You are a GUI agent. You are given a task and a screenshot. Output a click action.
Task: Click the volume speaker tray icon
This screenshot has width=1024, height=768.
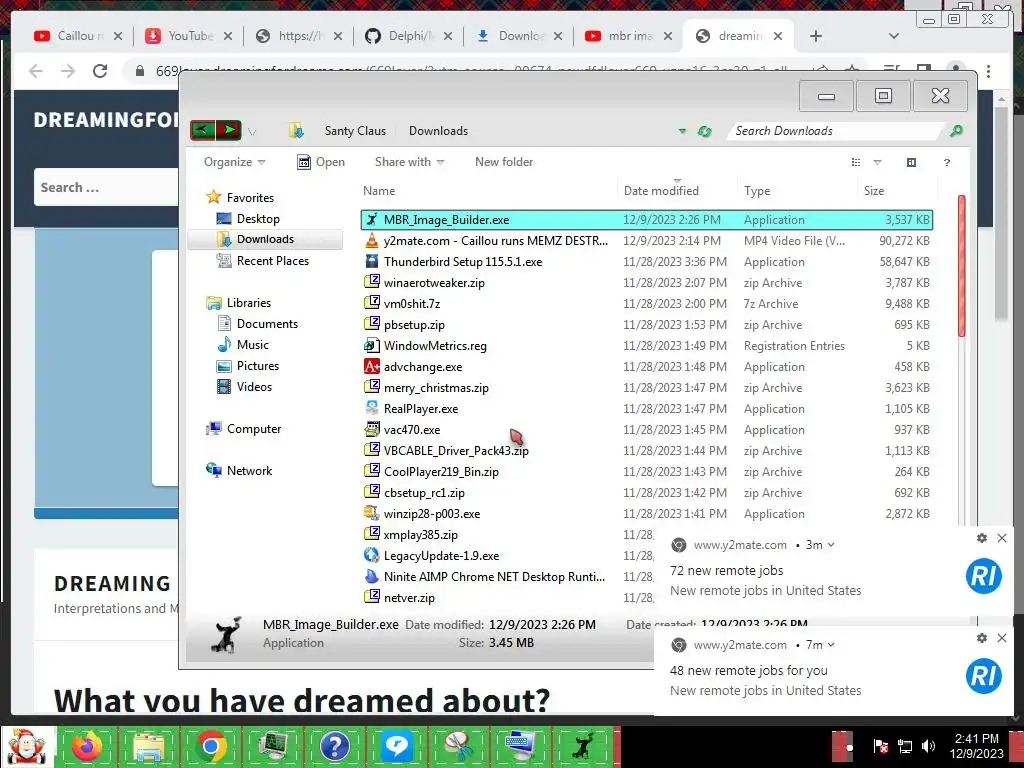tap(928, 746)
